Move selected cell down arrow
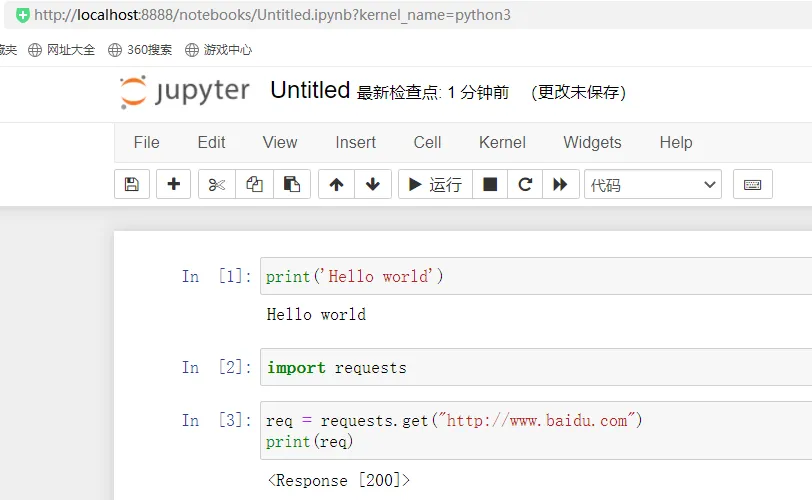Viewport: 812px width, 500px height. (373, 184)
